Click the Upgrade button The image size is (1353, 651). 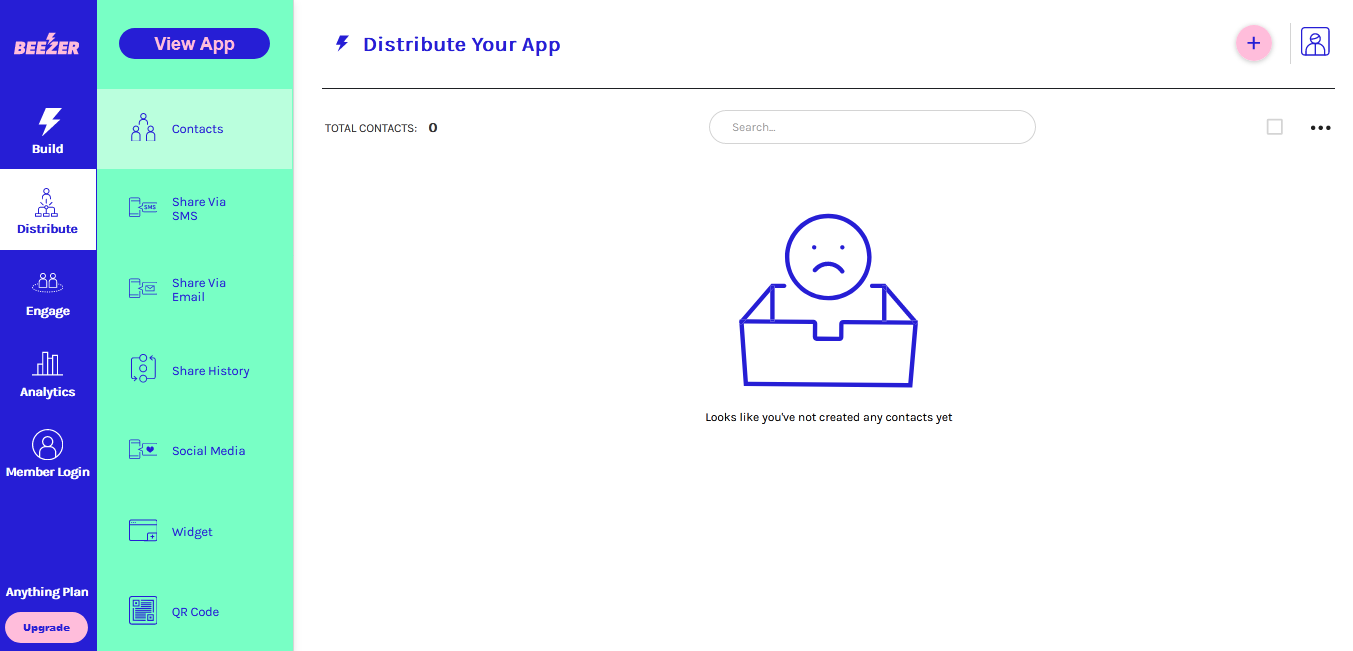[47, 627]
